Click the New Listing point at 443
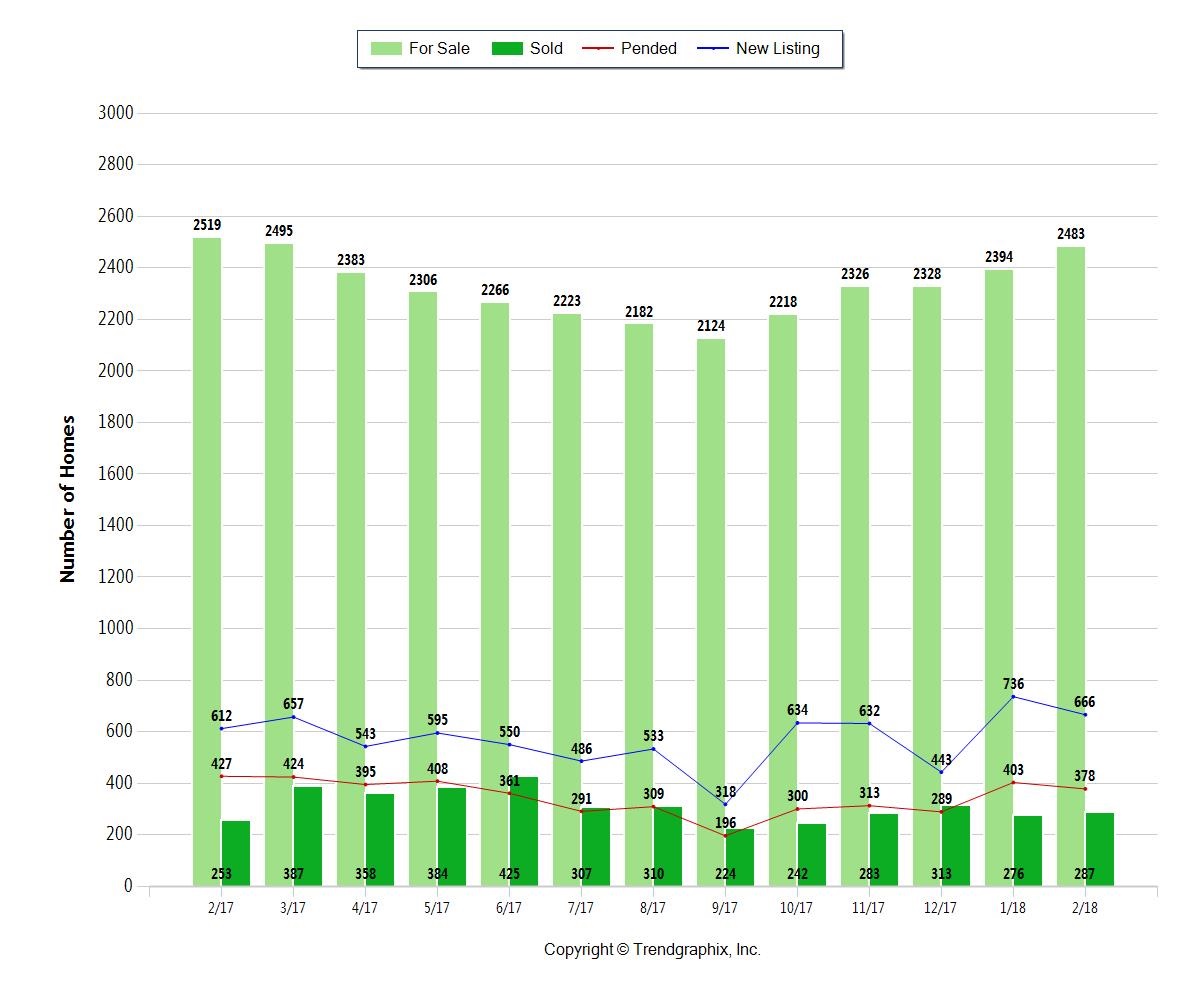This screenshot has width=1200, height=1000. [941, 772]
